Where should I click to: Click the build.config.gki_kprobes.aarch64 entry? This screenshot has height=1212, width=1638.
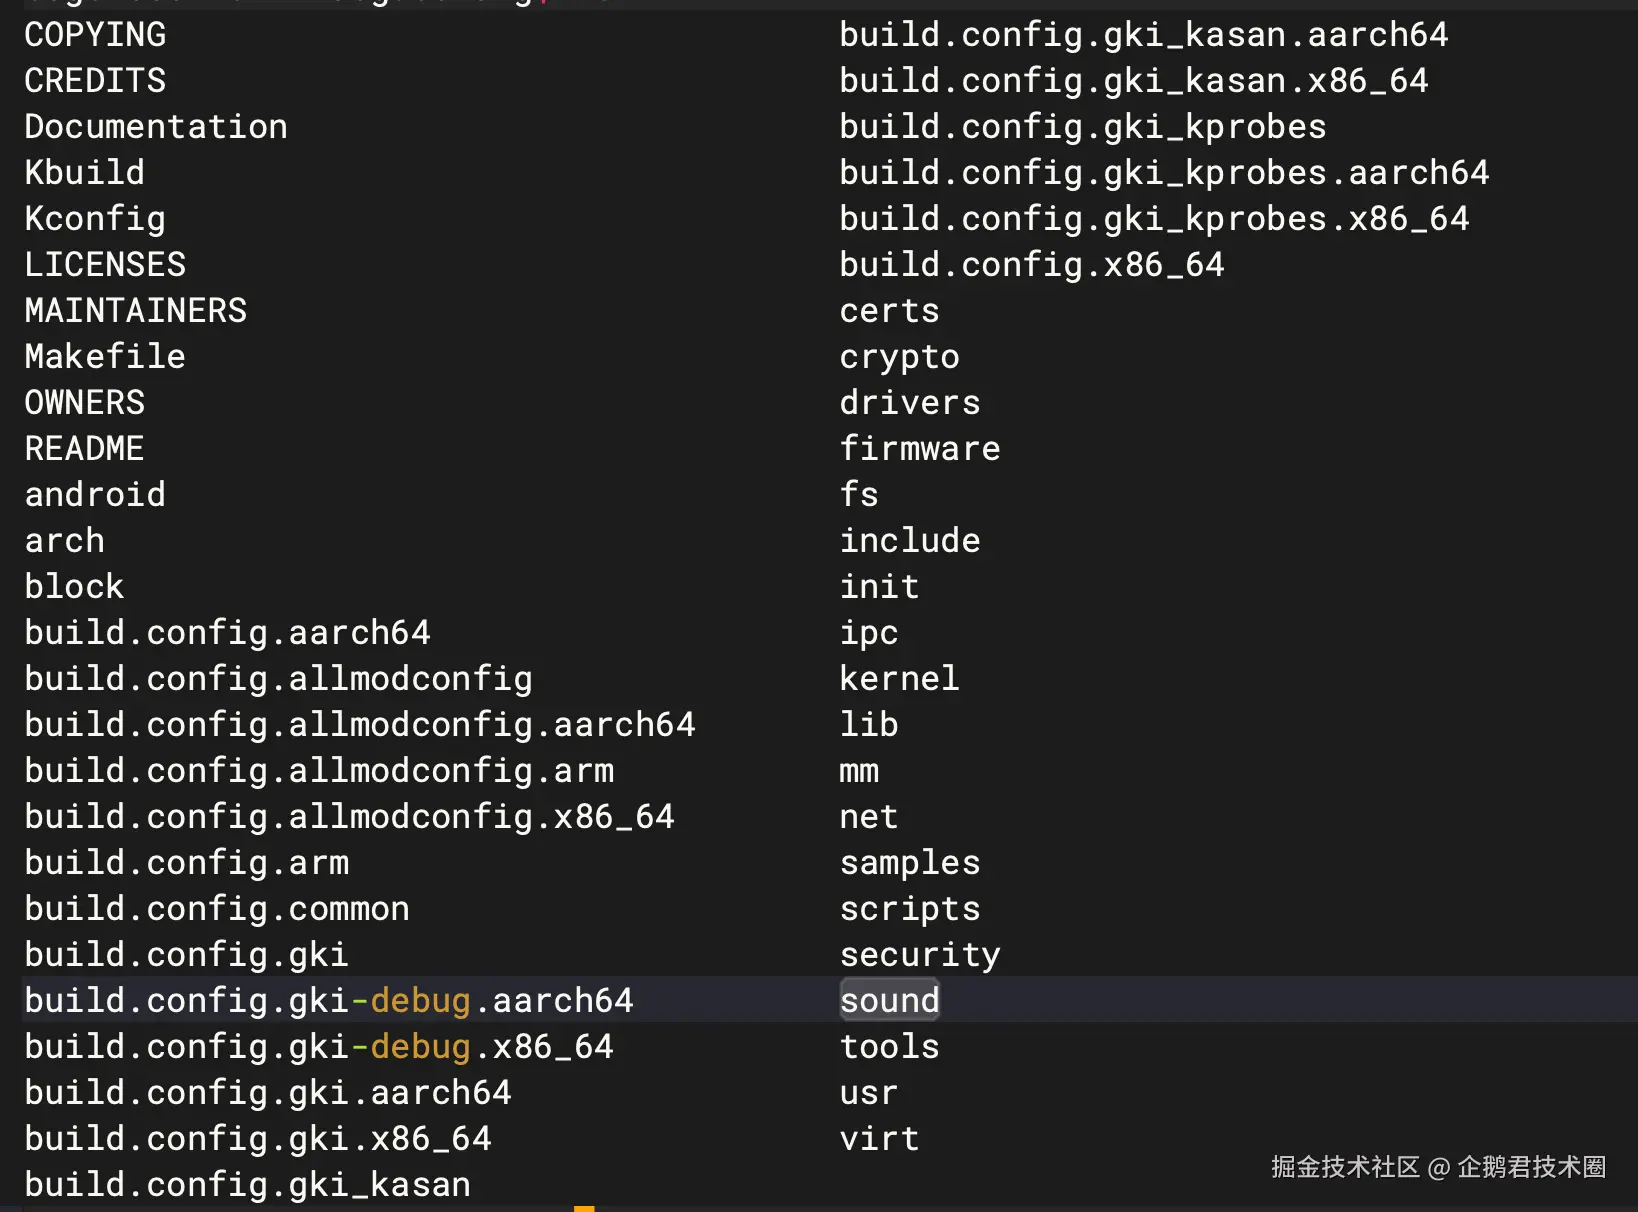1164,173
